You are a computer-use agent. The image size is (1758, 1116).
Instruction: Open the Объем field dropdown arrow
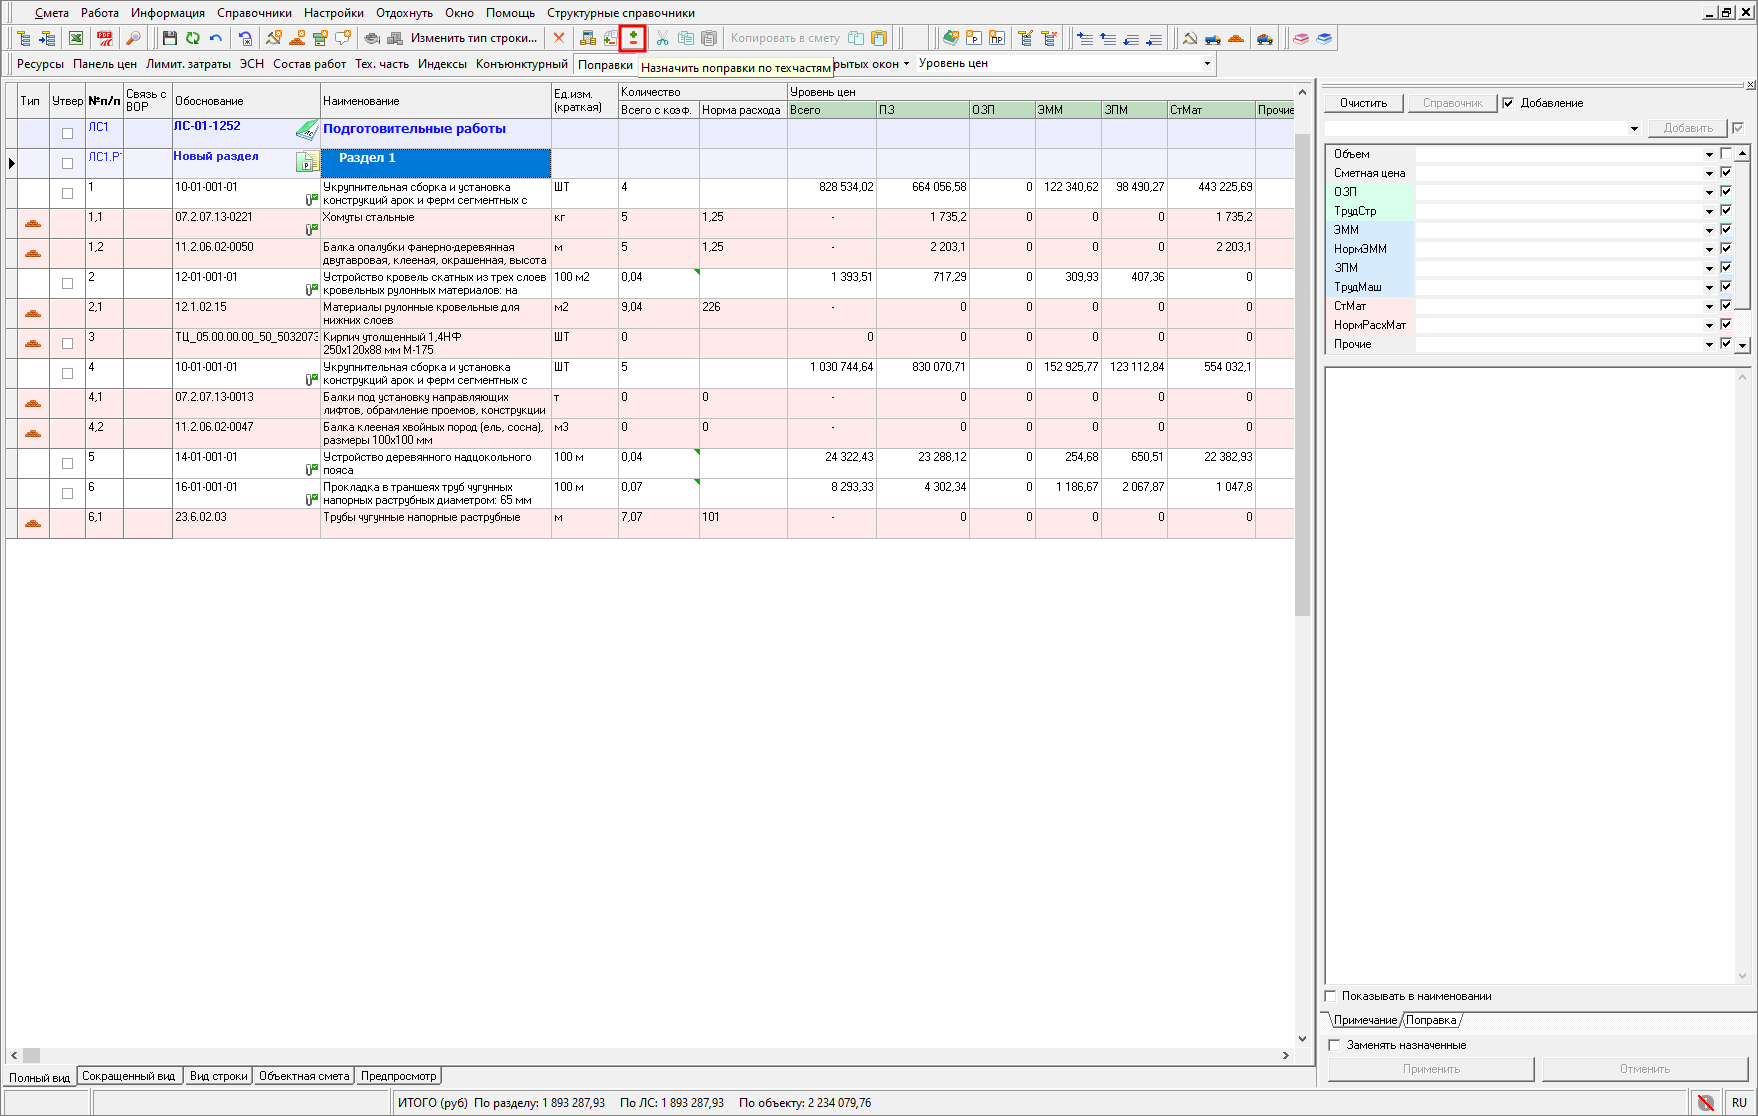coord(1709,154)
